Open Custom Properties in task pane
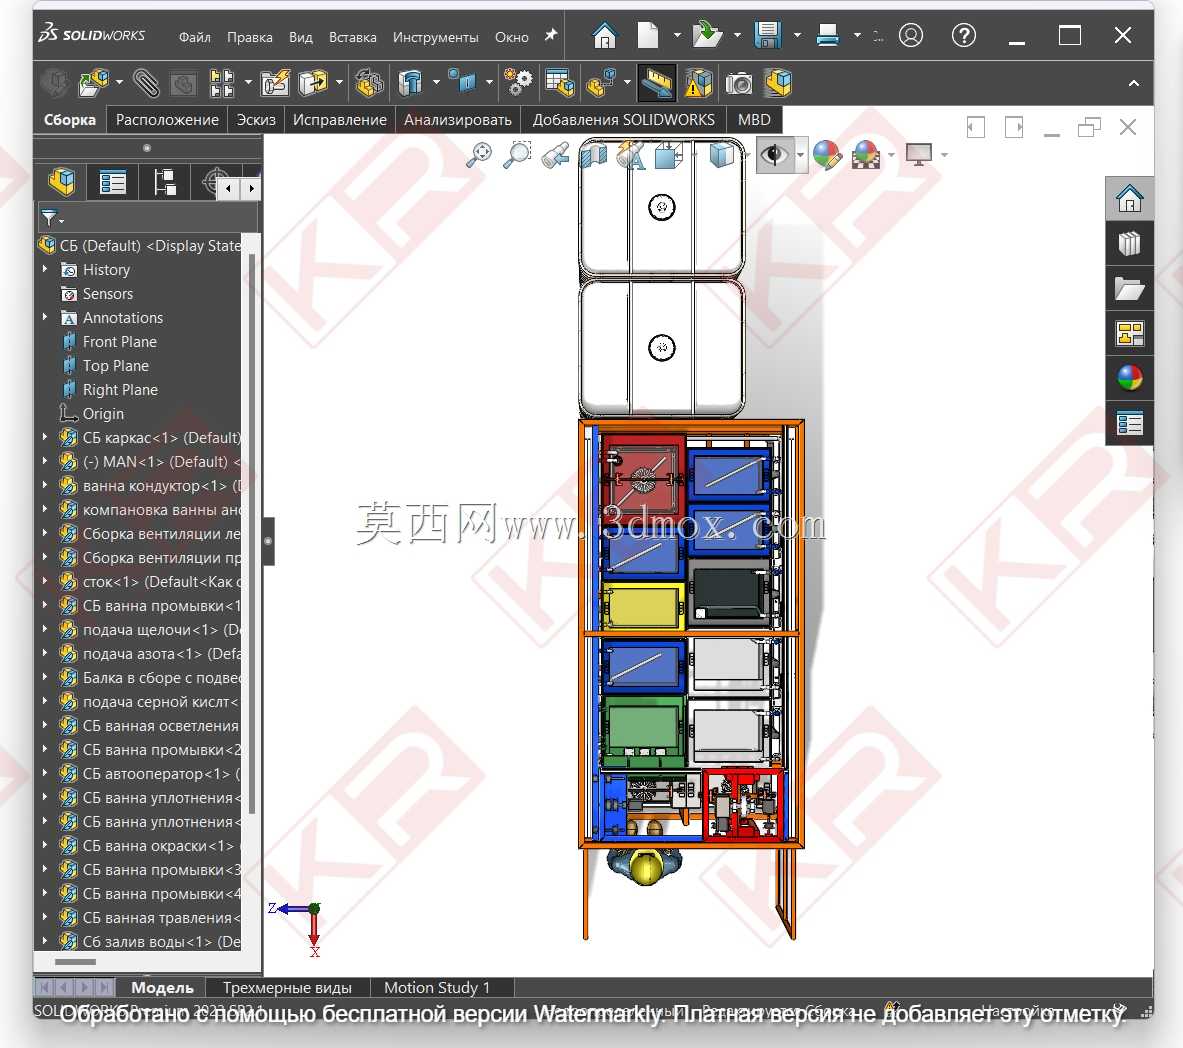 (1129, 423)
